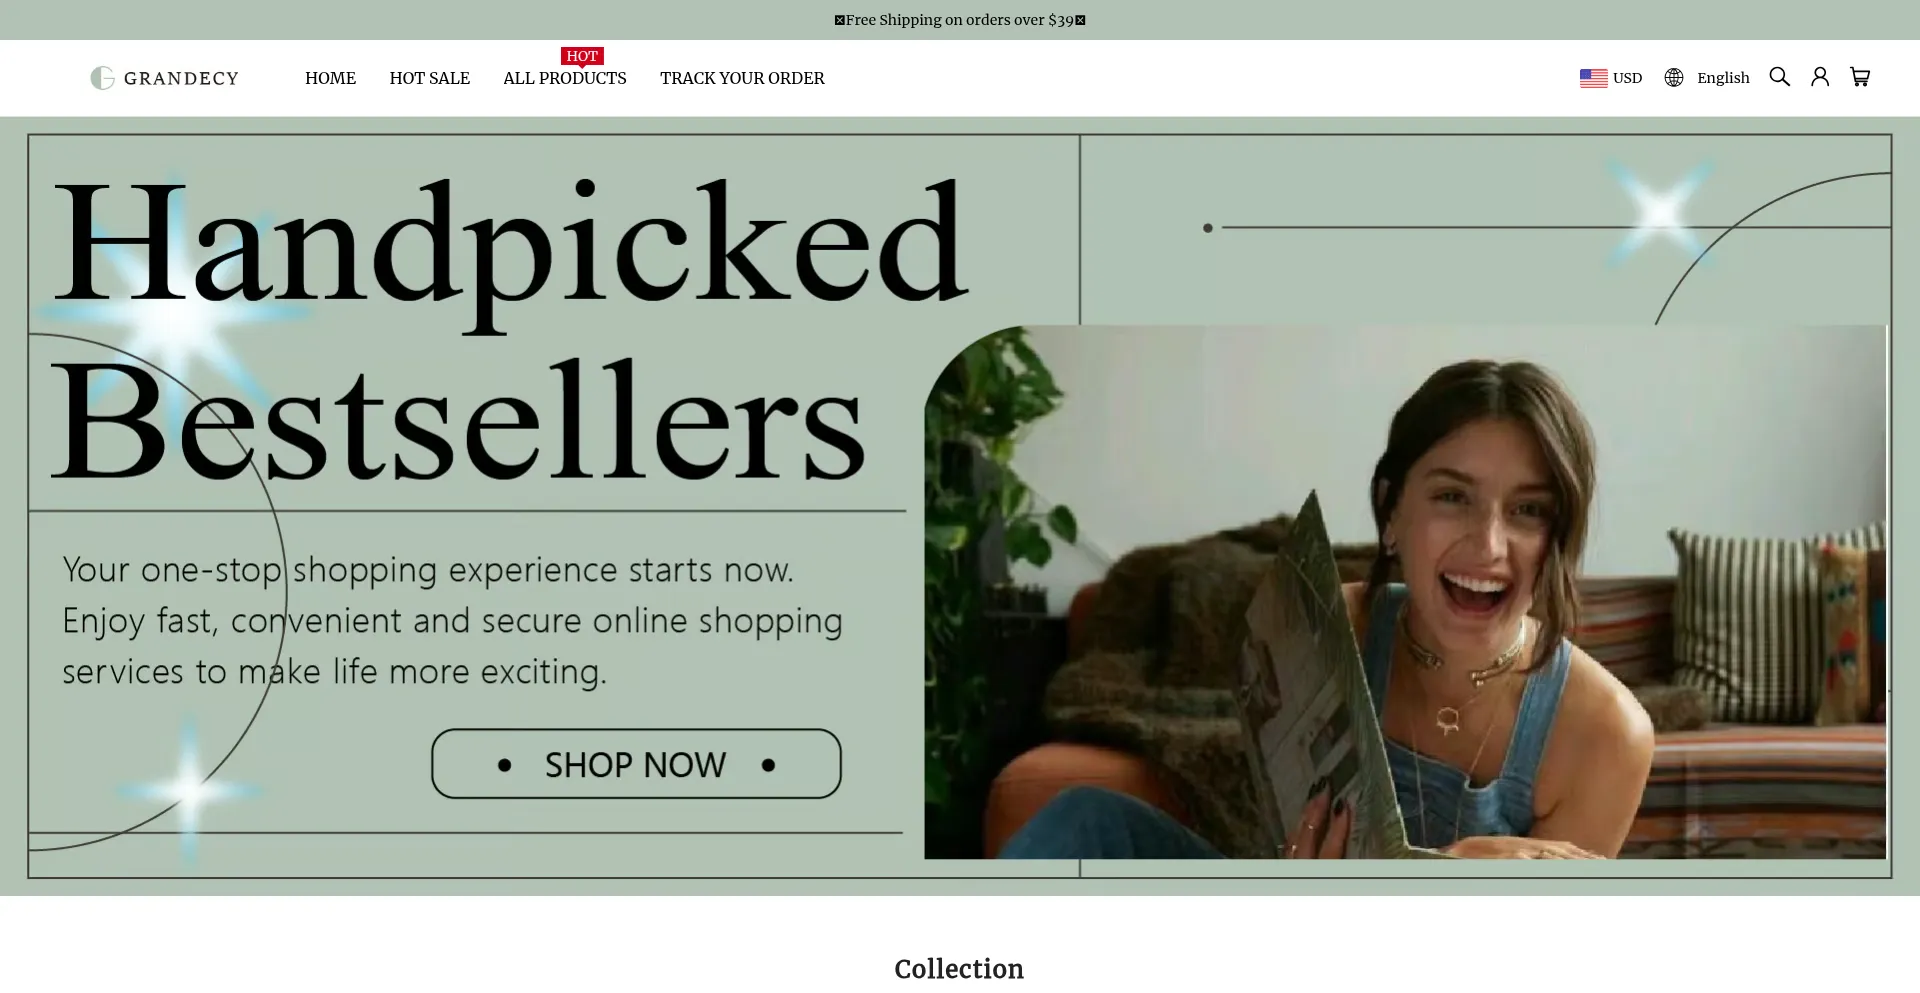Click the free shipping announcement bar
The height and width of the screenshot is (993, 1920).
pos(960,20)
